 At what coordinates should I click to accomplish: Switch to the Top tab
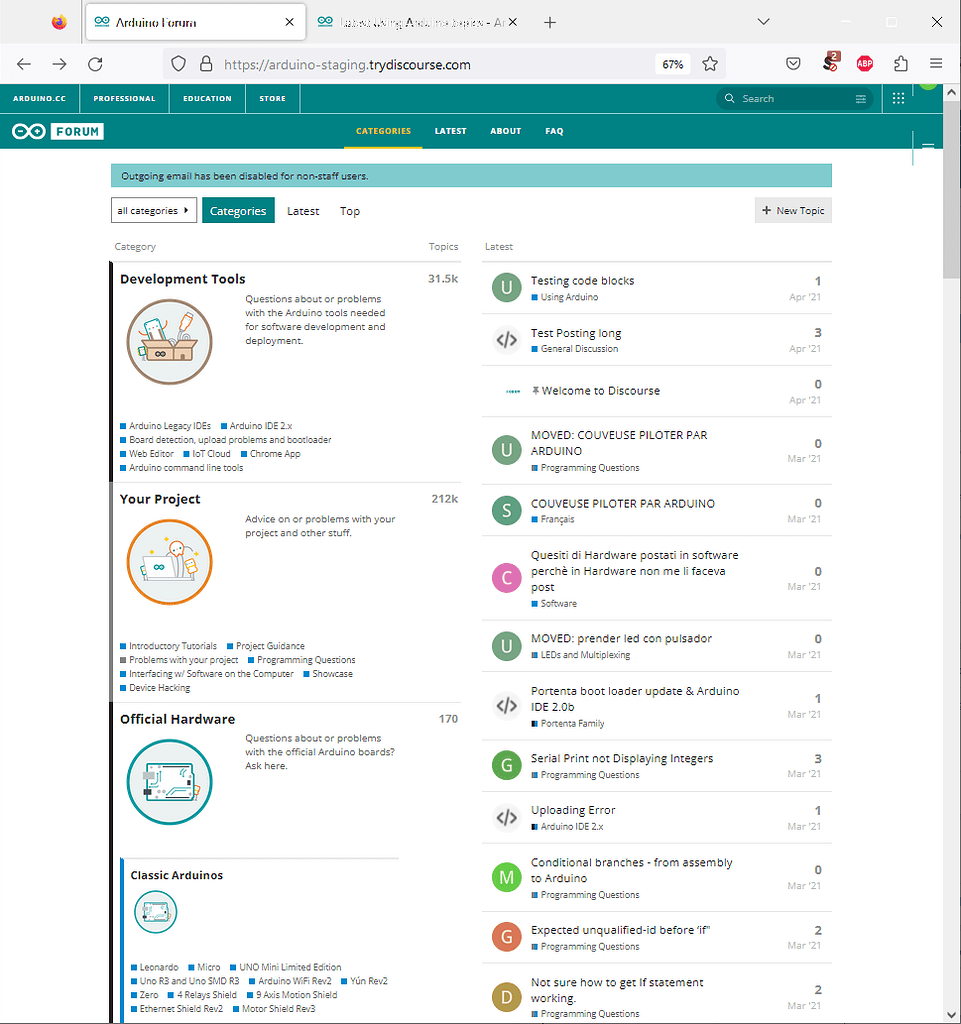350,211
